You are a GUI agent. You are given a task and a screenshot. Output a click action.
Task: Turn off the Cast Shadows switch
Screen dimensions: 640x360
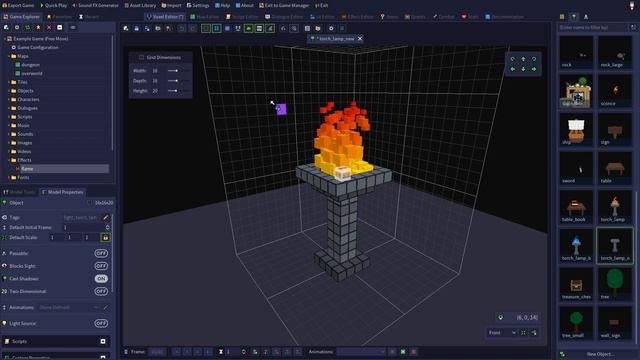pos(101,278)
